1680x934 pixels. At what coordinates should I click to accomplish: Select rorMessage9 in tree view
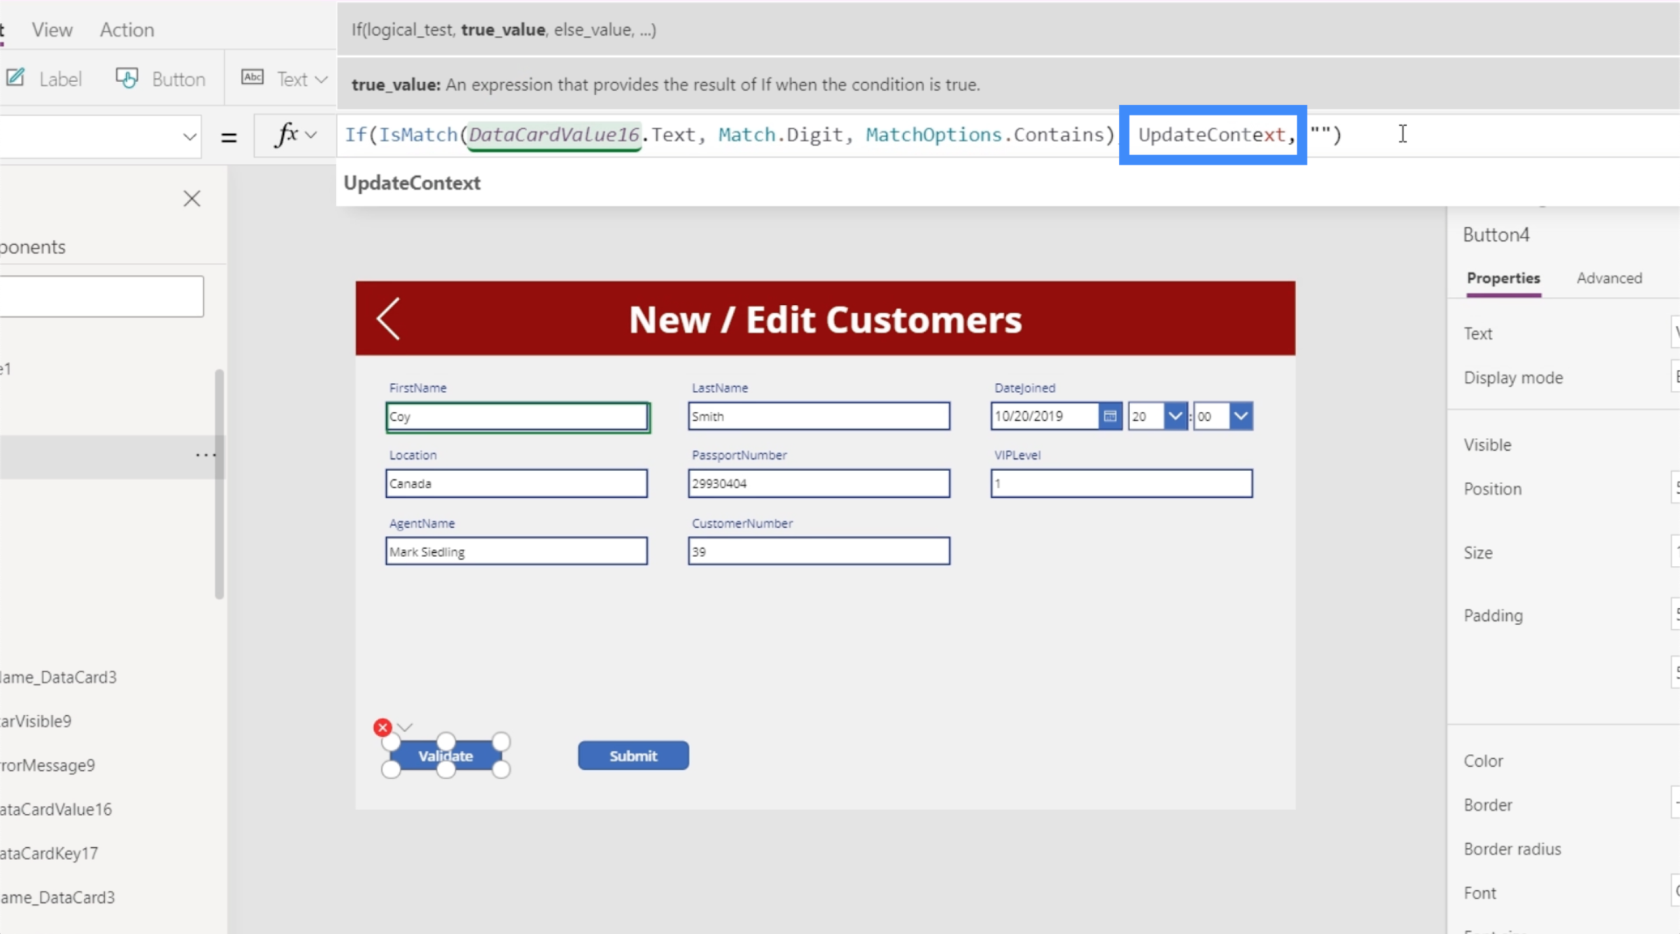tap(48, 765)
